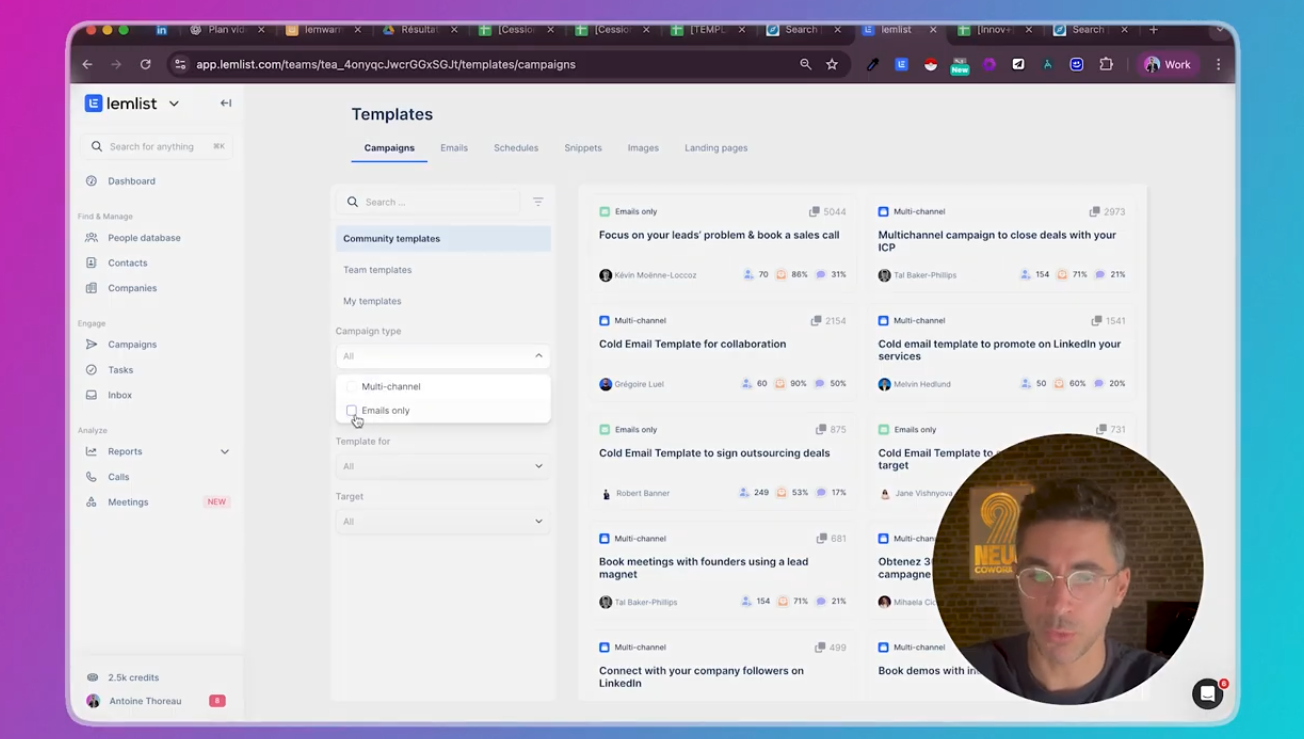Click the copies icon next to 2973

pos(1094,212)
